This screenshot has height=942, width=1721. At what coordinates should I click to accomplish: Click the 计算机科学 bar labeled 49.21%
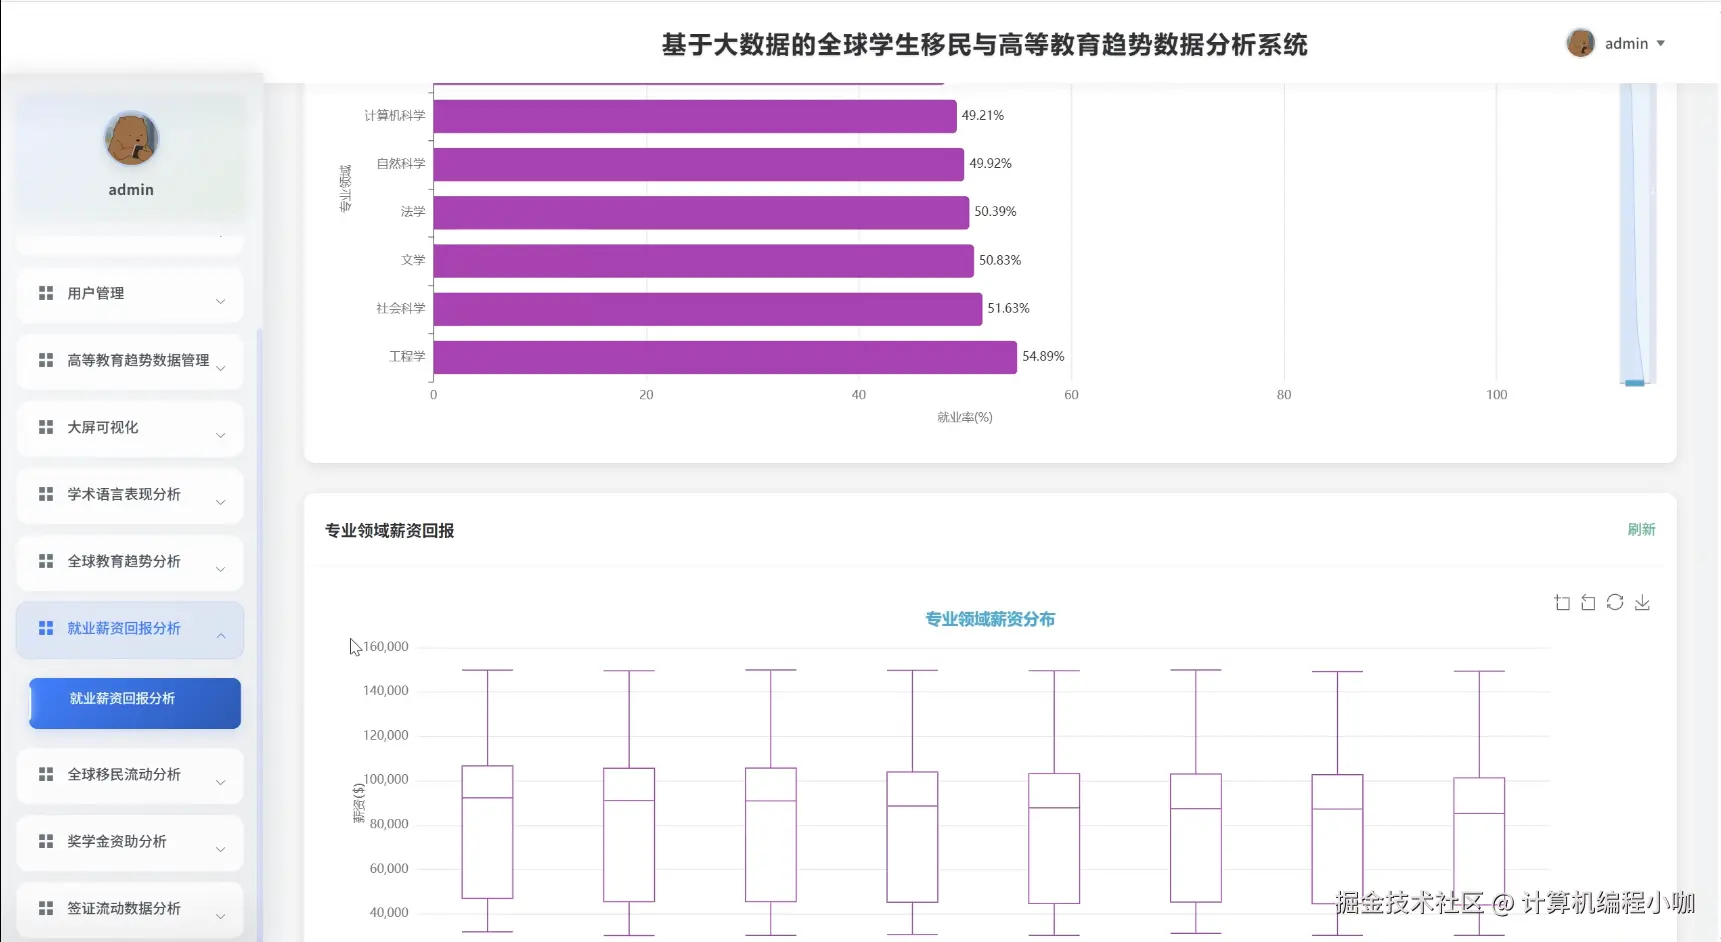pos(695,117)
